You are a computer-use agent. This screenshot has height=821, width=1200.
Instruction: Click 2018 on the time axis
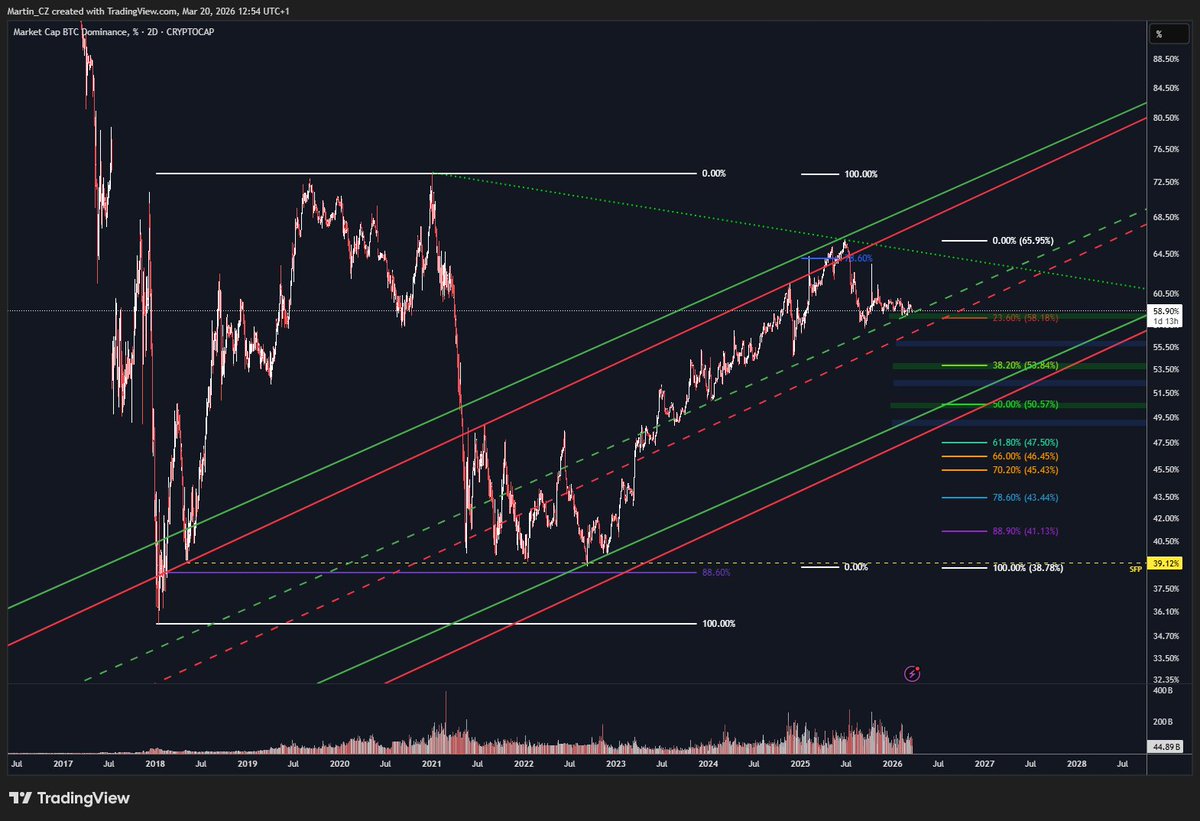pyautogui.click(x=155, y=763)
